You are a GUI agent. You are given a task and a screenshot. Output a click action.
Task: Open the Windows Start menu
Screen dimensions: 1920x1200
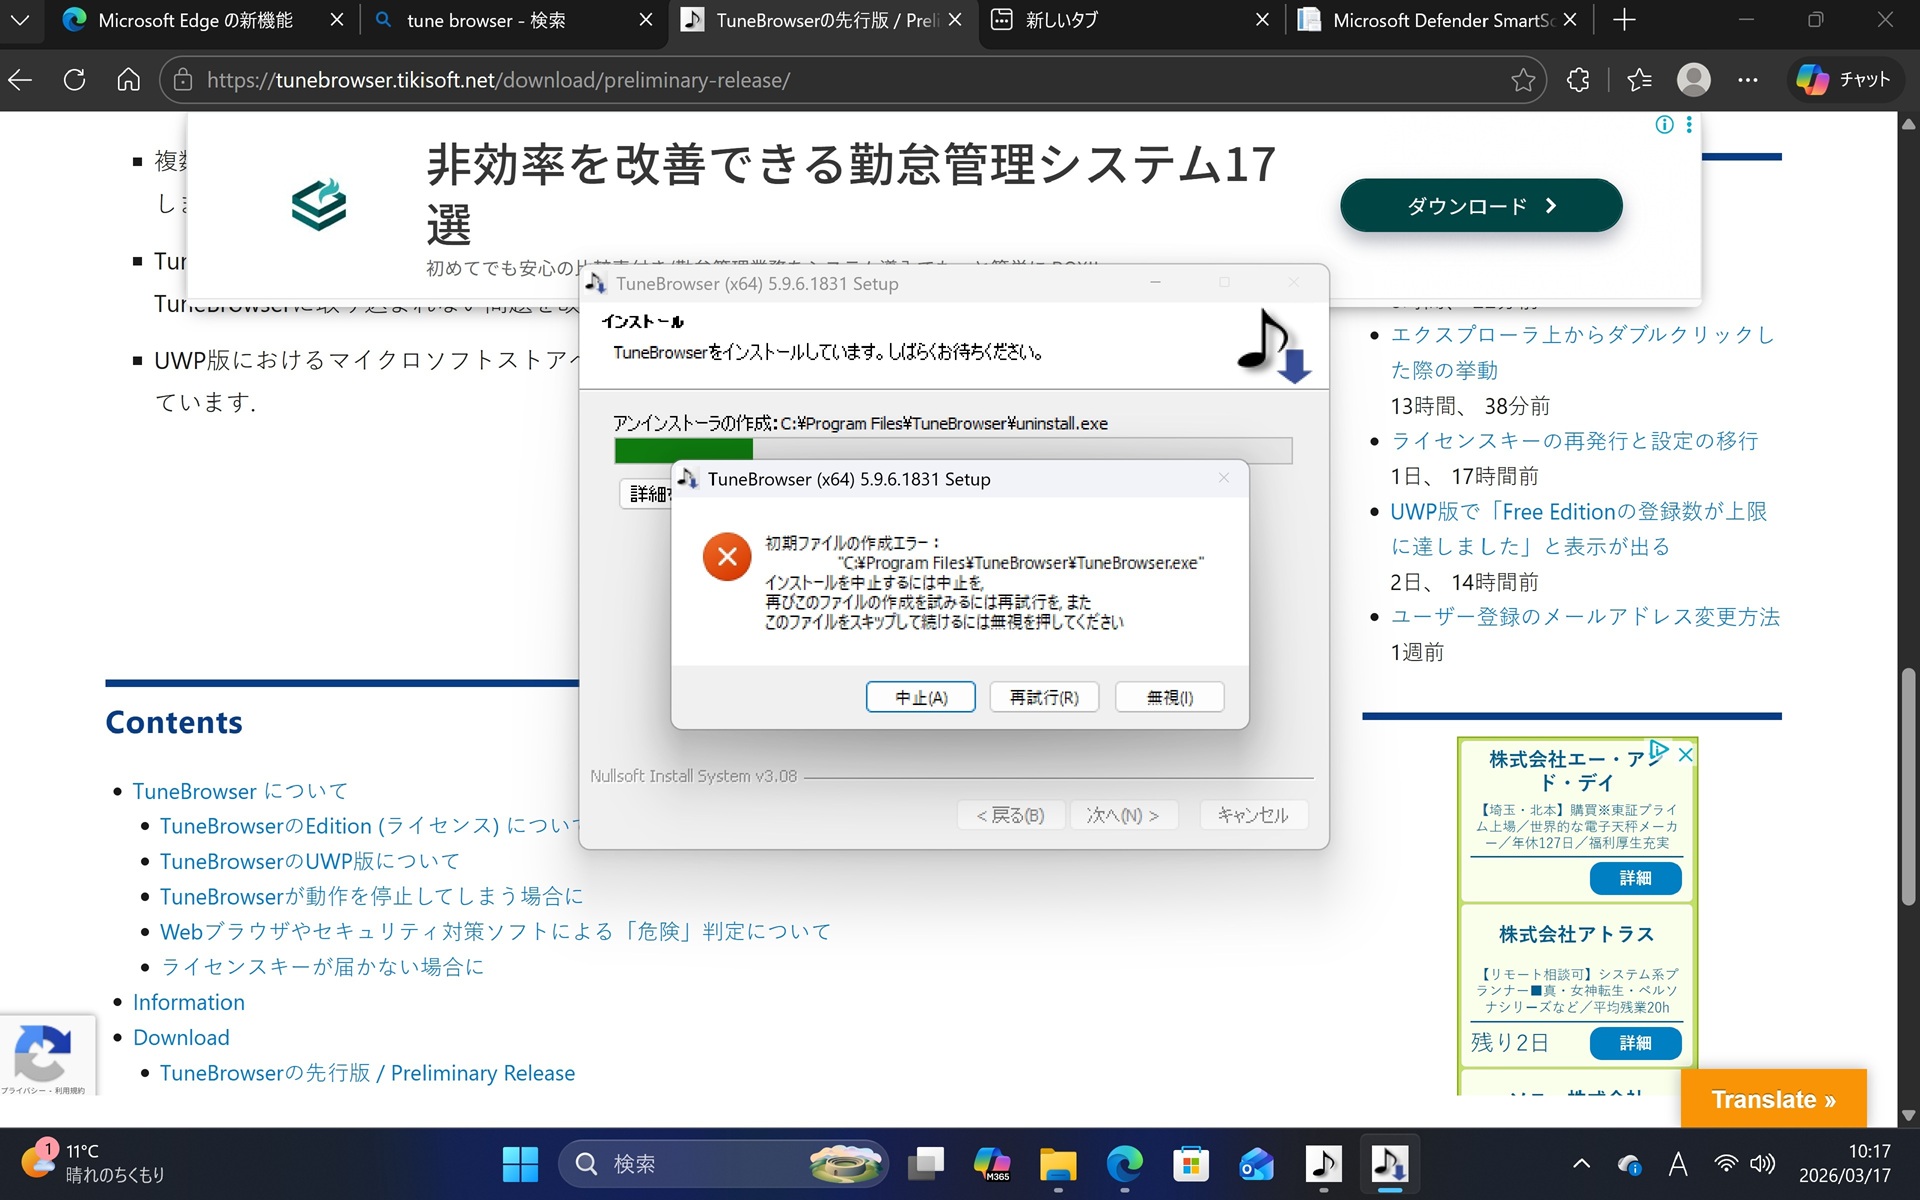(520, 1164)
